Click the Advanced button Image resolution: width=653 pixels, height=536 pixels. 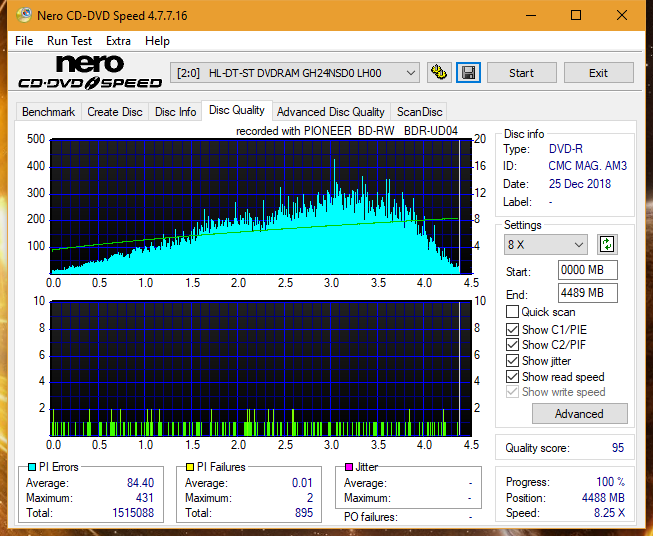click(x=579, y=414)
